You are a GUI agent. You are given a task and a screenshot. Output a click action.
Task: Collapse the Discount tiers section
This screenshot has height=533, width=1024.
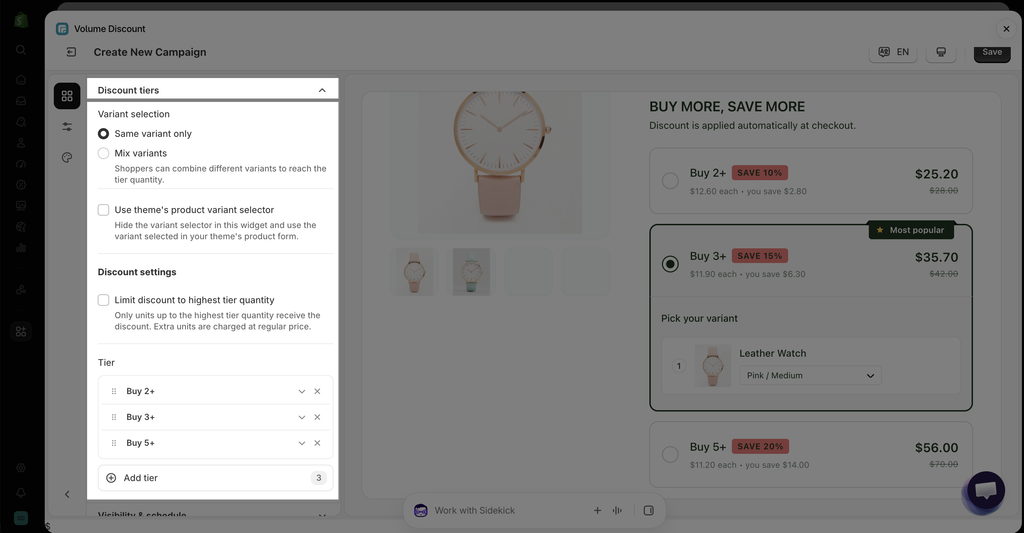point(322,90)
